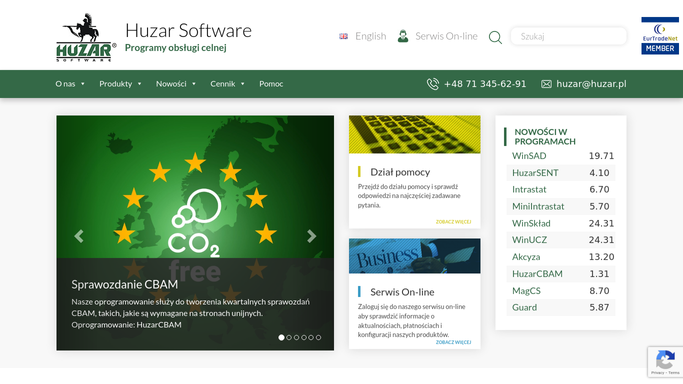Open the WinSAD 19.71 news link
The width and height of the screenshot is (683, 384).
[561, 156]
